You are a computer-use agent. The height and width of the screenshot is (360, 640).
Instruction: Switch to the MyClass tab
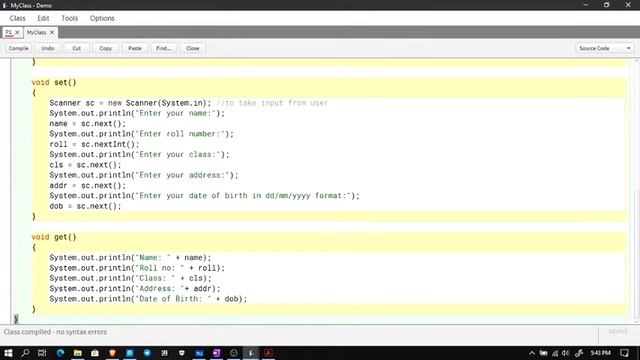[x=36, y=32]
